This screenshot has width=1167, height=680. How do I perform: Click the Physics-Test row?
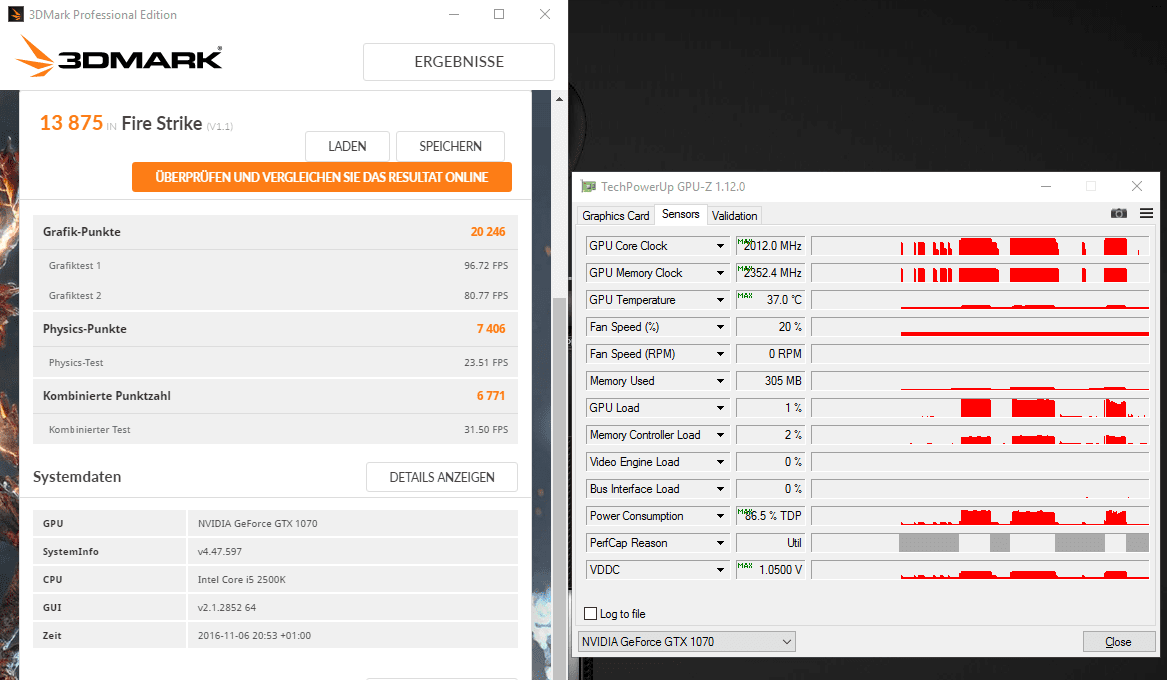pyautogui.click(x=275, y=362)
